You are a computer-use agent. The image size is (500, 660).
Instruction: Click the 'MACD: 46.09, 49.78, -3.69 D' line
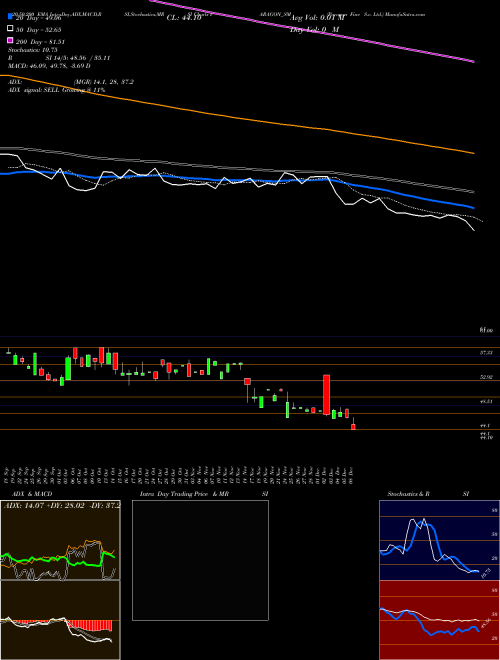click(49, 66)
